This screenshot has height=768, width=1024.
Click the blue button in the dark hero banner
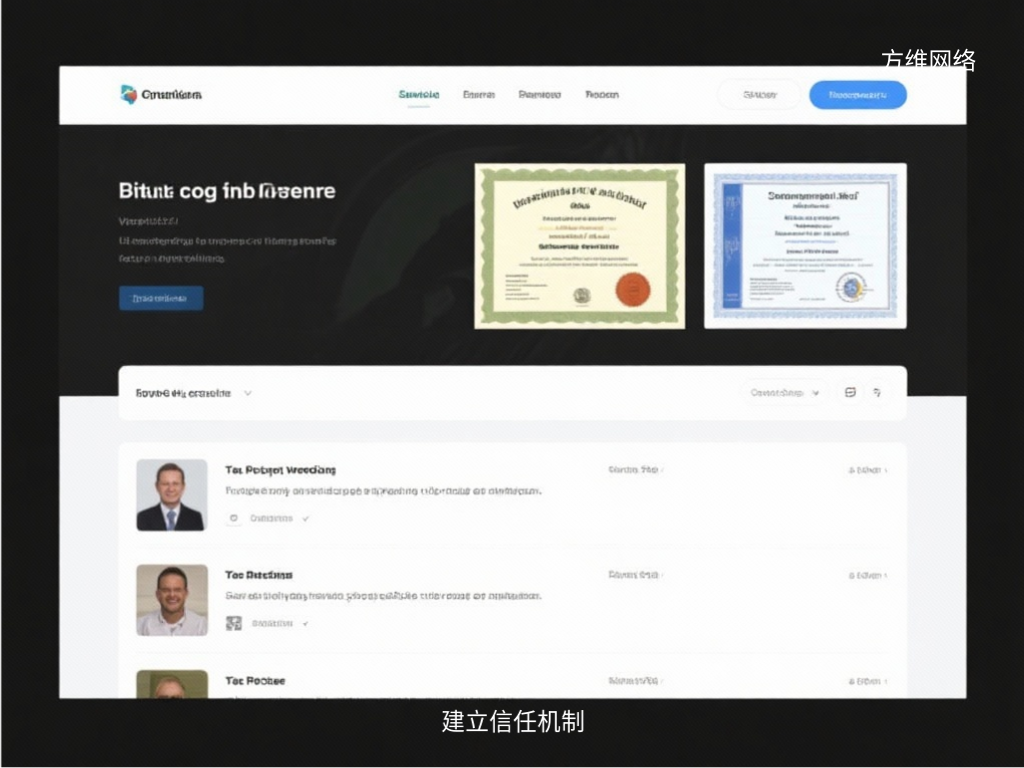pyautogui.click(x=161, y=298)
